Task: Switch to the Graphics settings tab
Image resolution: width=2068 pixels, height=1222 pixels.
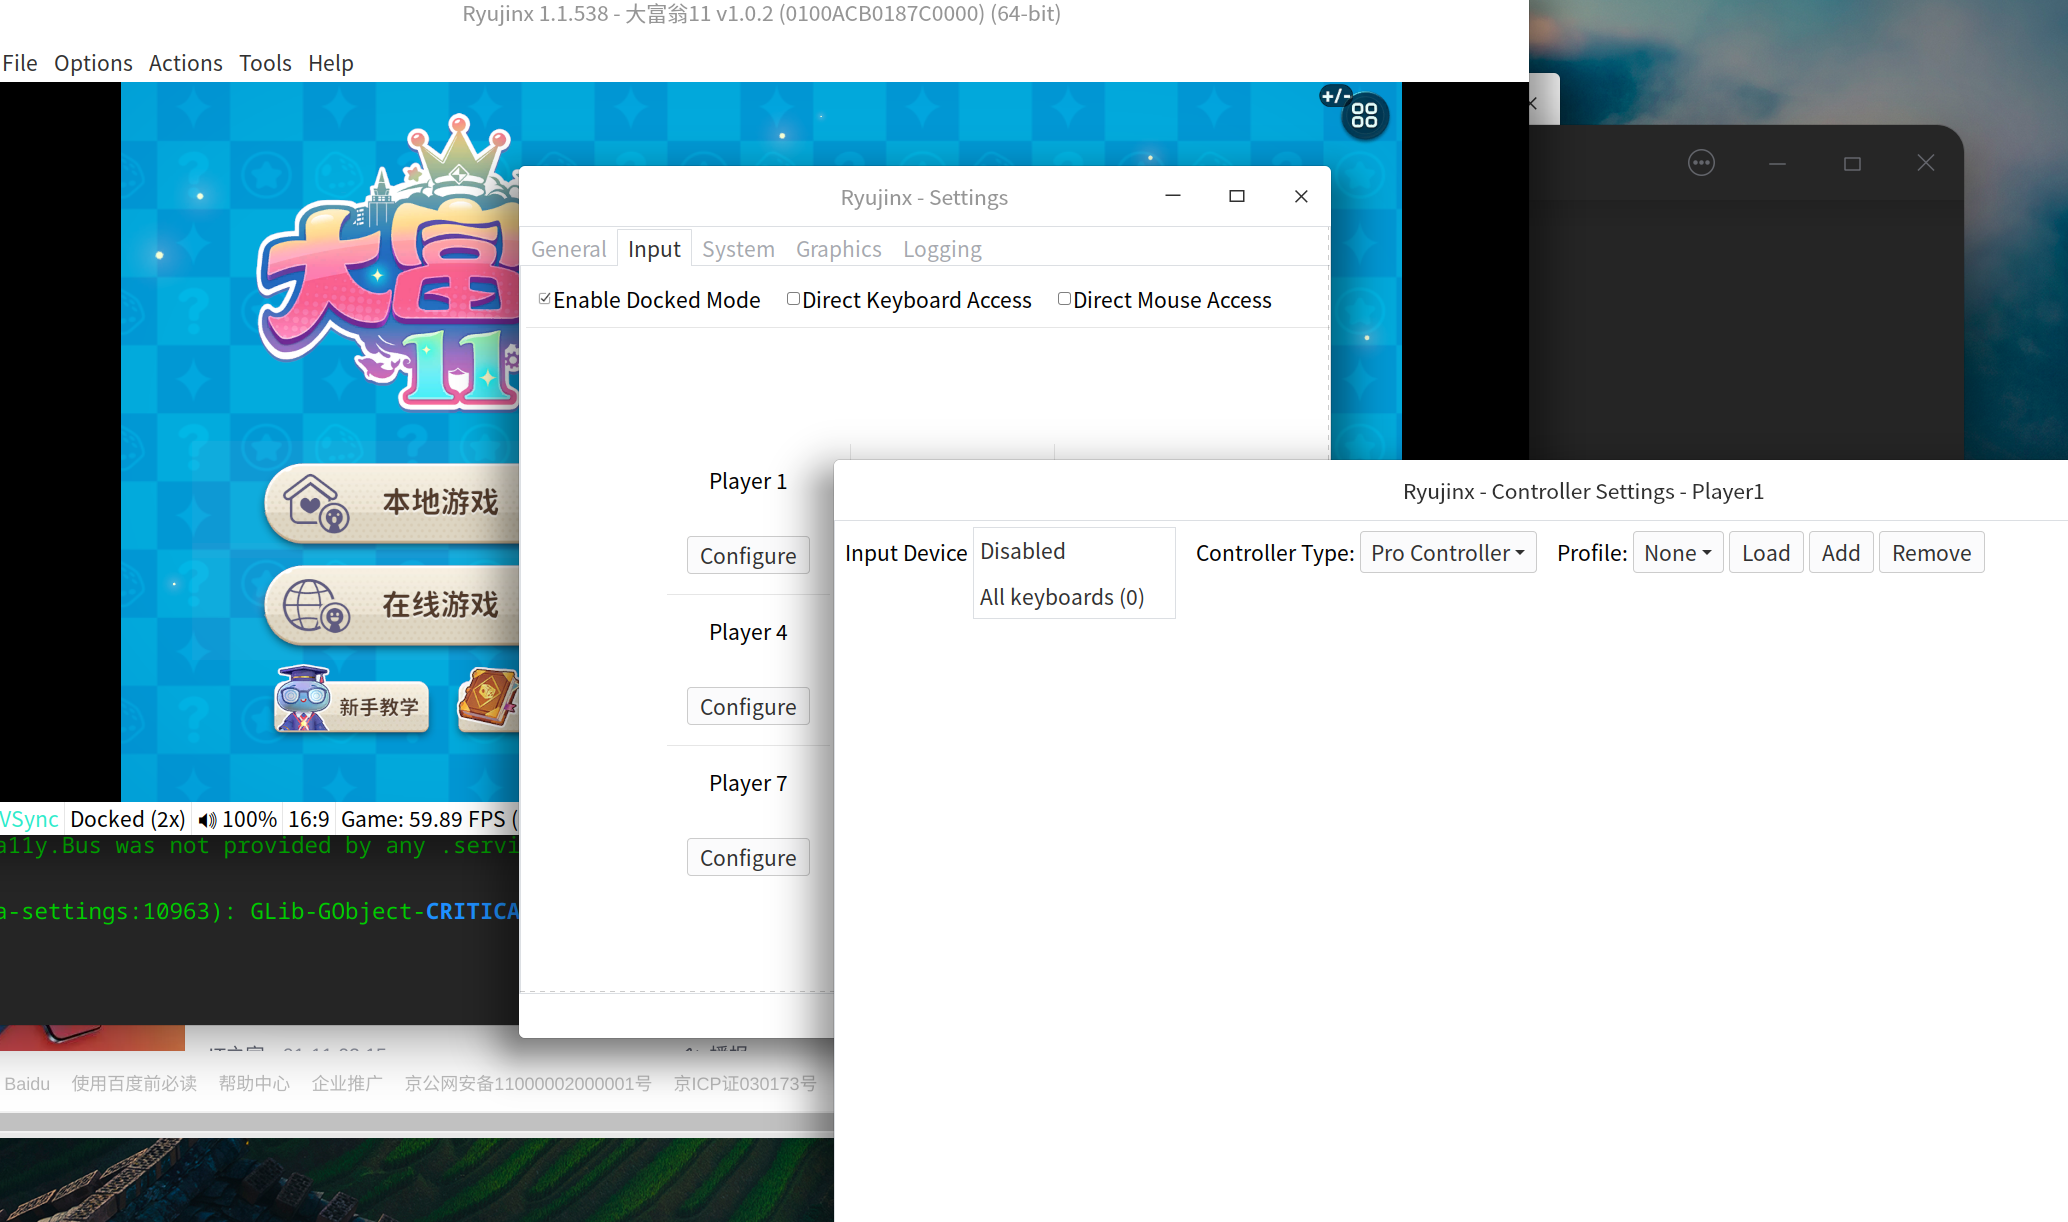Action: pyautogui.click(x=838, y=249)
